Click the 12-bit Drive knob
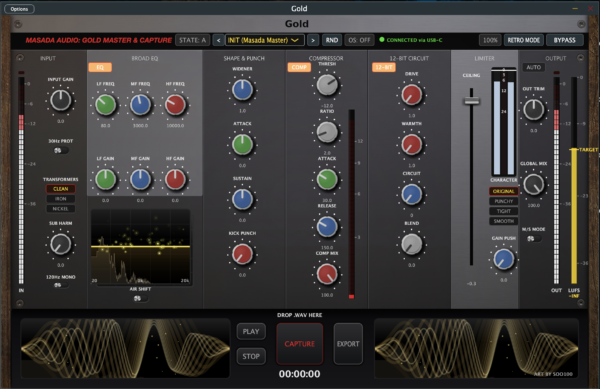600x389 pixels. coord(411,95)
